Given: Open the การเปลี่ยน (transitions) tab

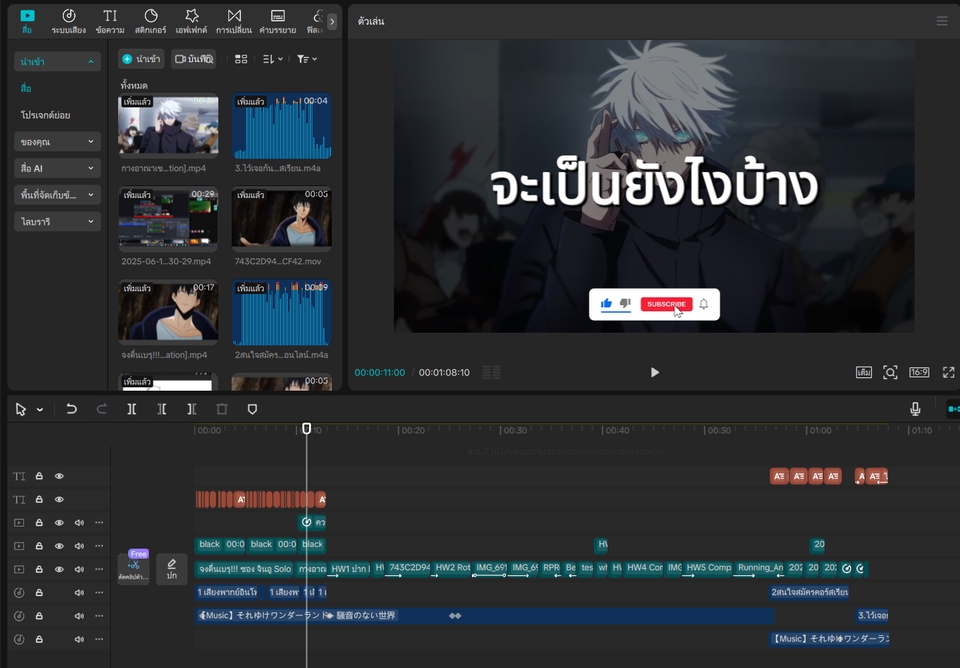Looking at the screenshot, I should click(234, 21).
